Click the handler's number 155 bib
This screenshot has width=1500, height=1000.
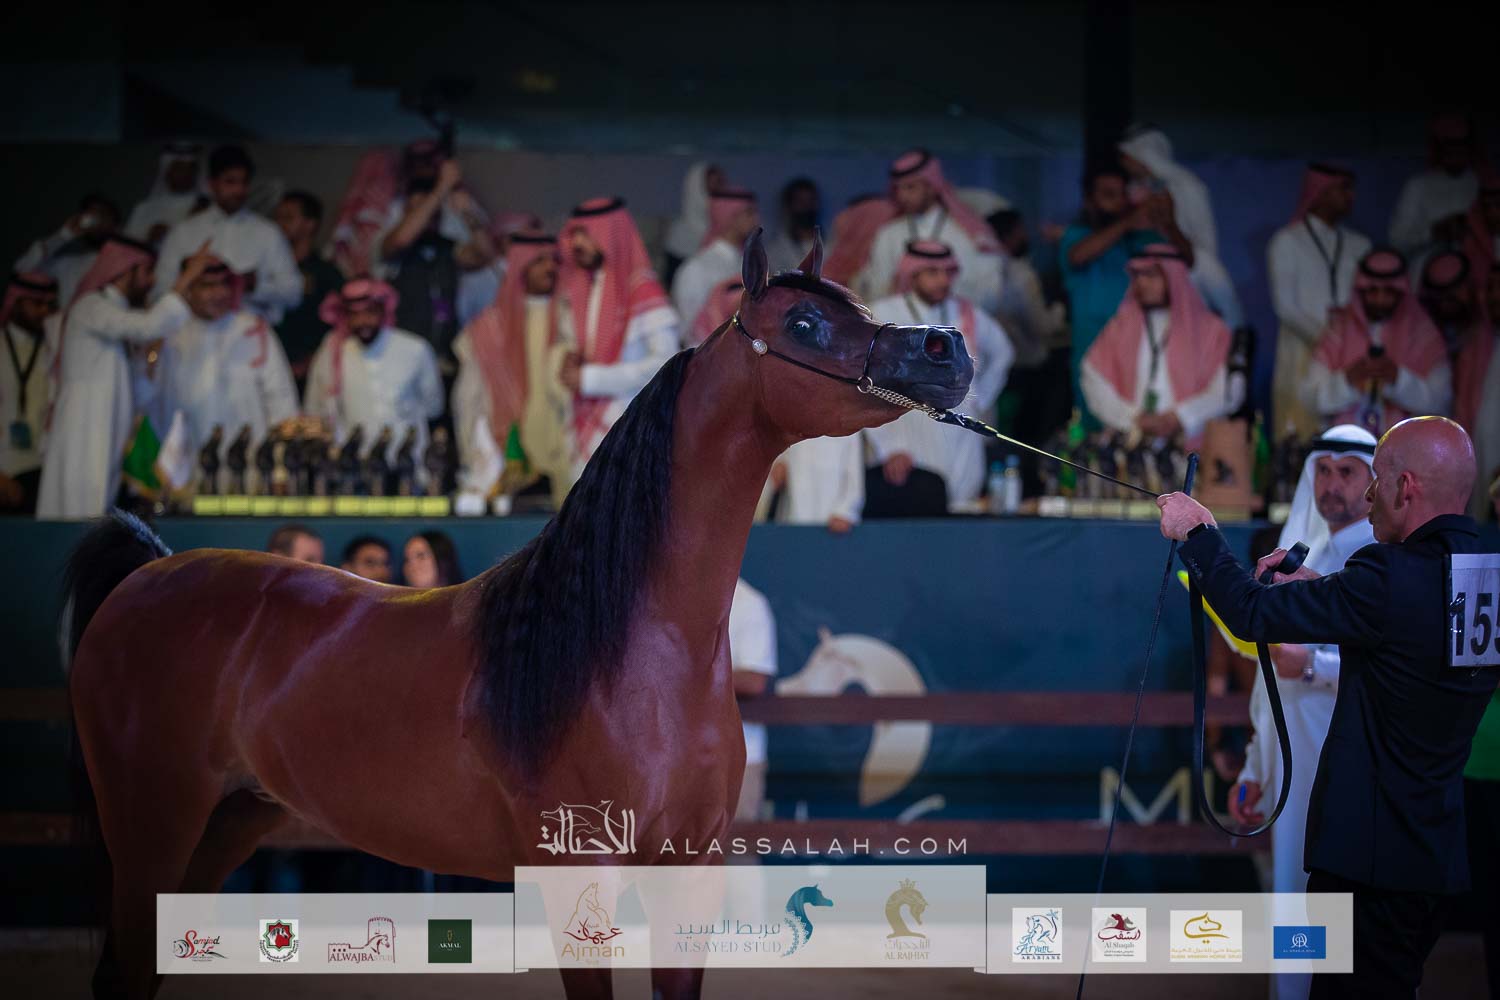tap(1476, 610)
